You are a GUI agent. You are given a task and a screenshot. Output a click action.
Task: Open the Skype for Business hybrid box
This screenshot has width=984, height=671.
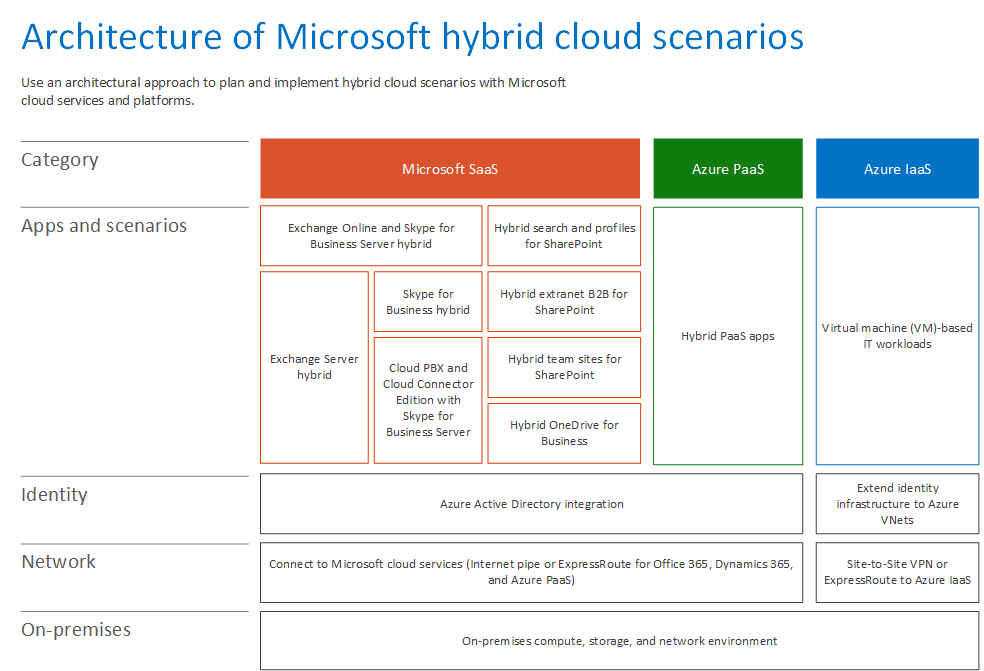428,302
